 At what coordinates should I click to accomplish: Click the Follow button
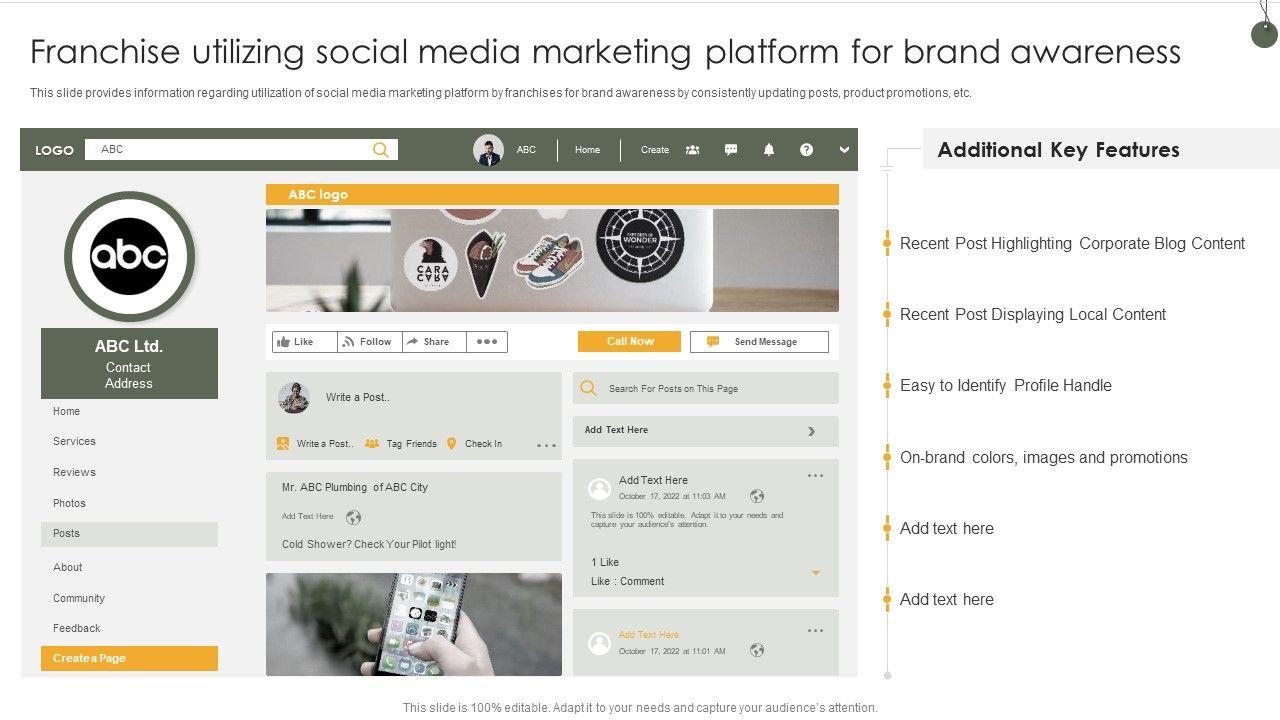[369, 342]
